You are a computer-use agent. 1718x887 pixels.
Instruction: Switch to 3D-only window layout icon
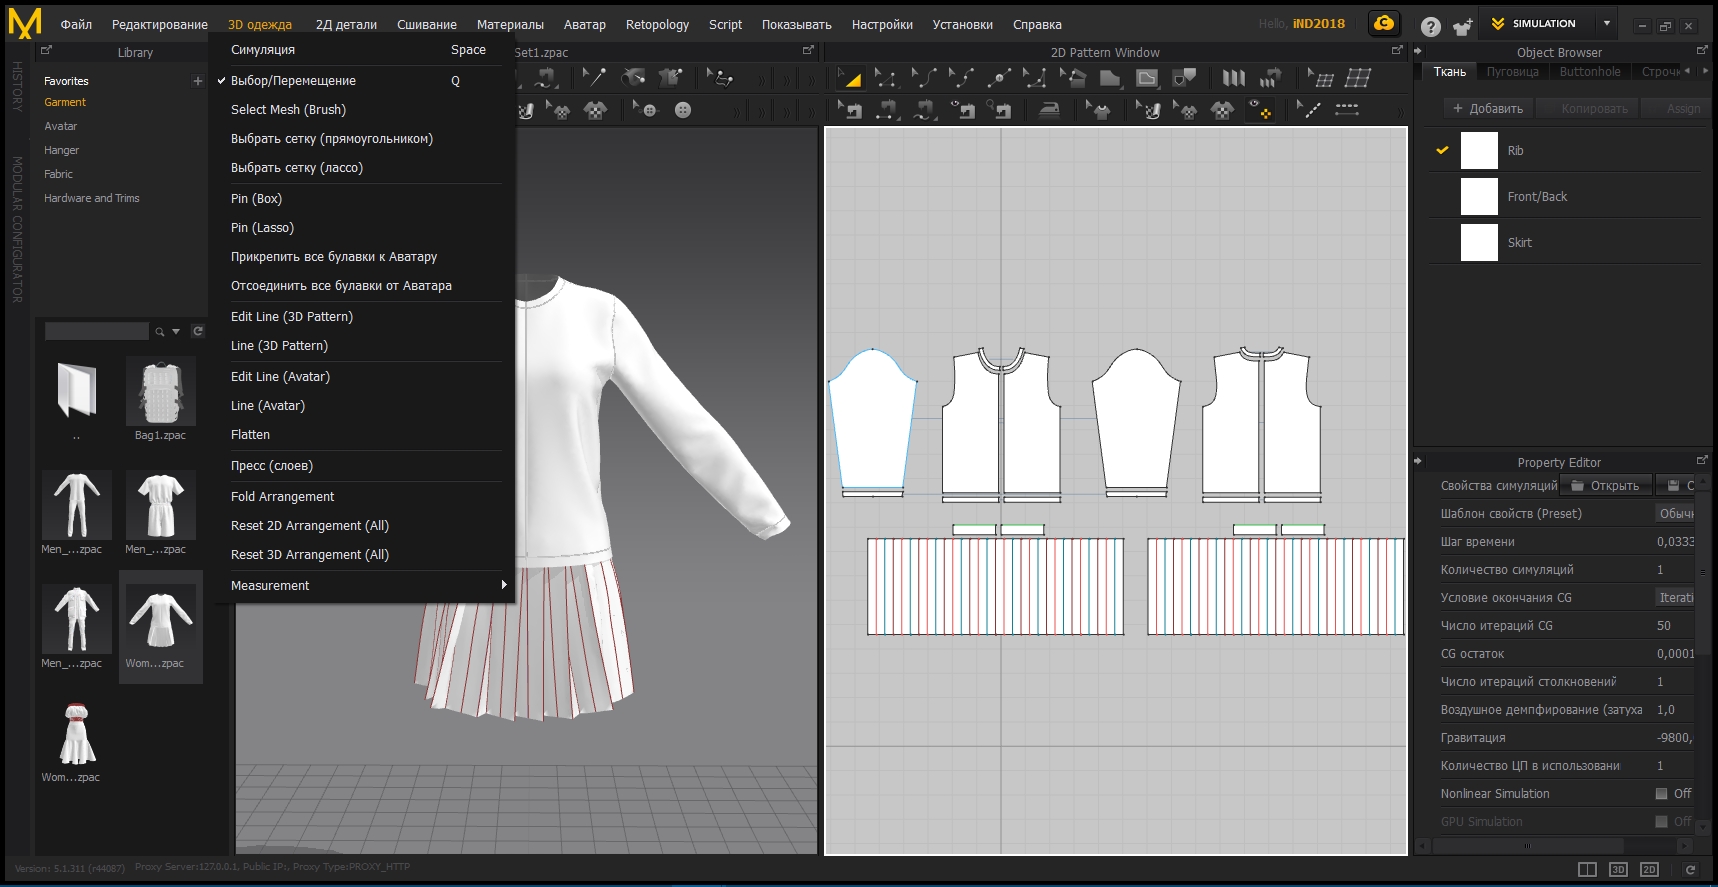(1618, 869)
